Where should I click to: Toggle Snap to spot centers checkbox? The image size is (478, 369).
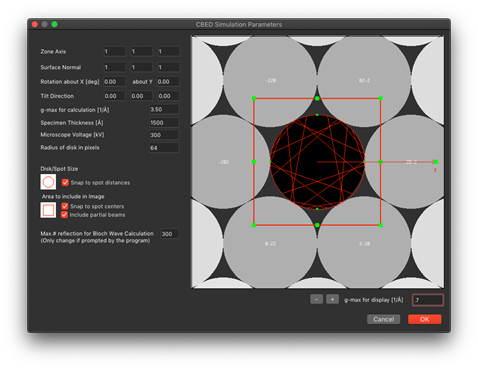65,206
